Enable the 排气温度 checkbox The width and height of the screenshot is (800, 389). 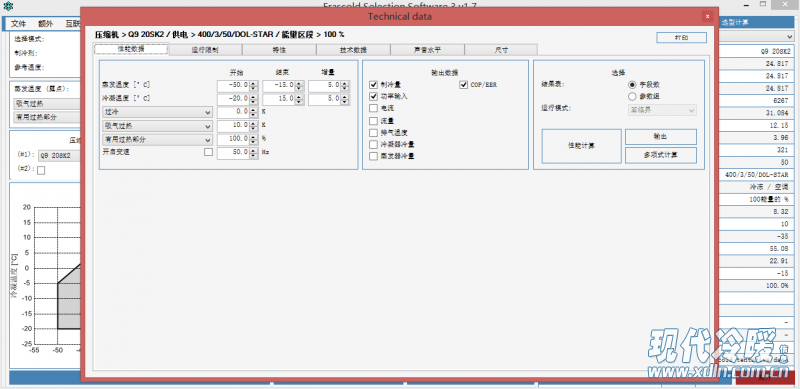coord(373,133)
